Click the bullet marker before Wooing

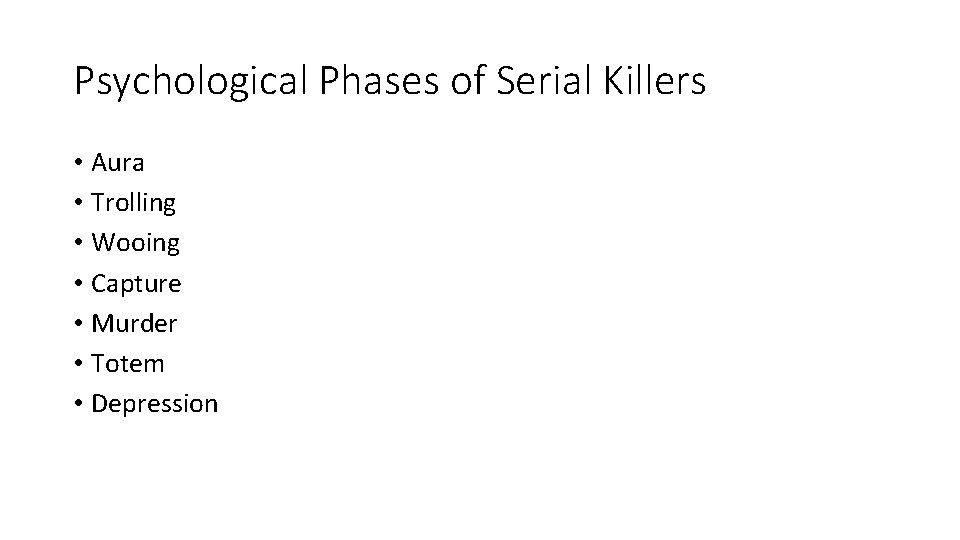(x=78, y=243)
